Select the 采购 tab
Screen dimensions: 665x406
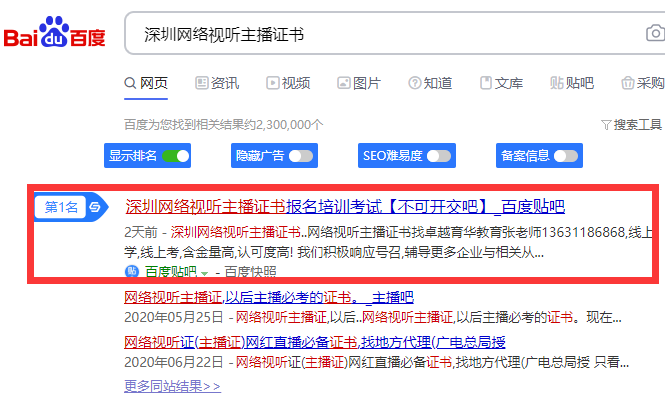click(x=643, y=83)
